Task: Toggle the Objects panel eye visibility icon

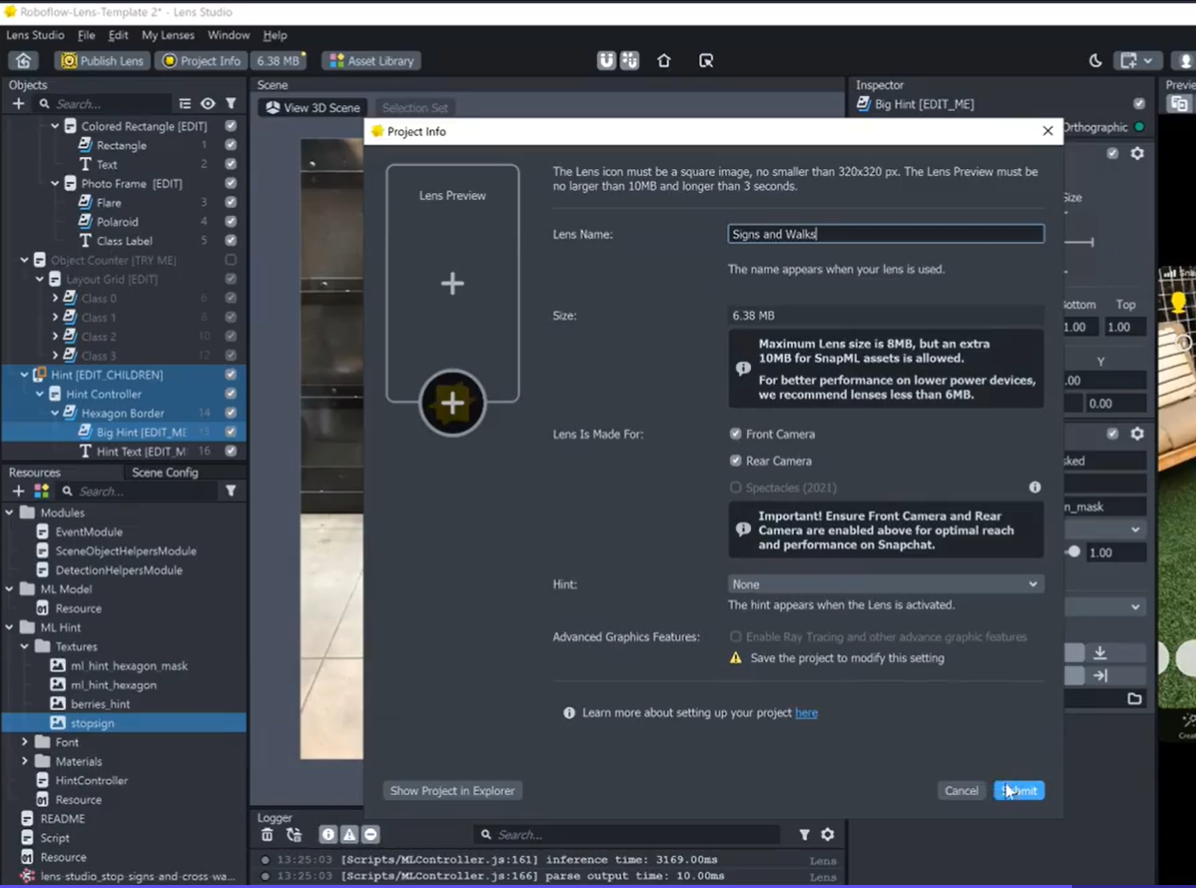Action: point(207,104)
